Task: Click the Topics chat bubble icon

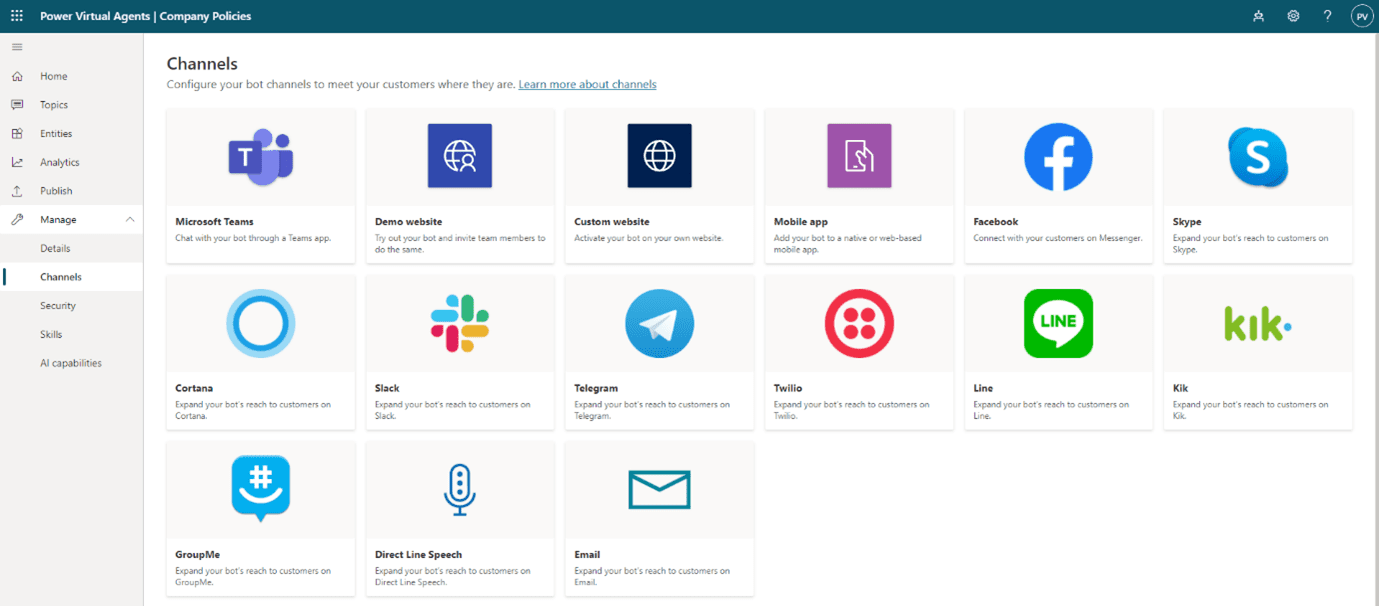Action: (x=17, y=105)
